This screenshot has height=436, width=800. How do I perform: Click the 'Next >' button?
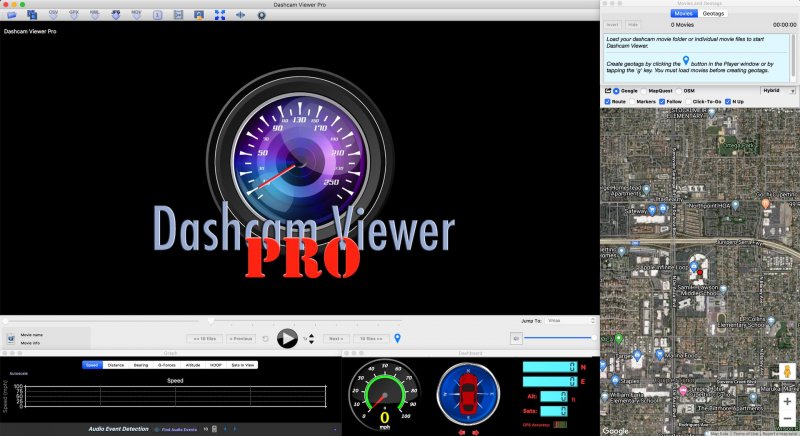(x=336, y=339)
